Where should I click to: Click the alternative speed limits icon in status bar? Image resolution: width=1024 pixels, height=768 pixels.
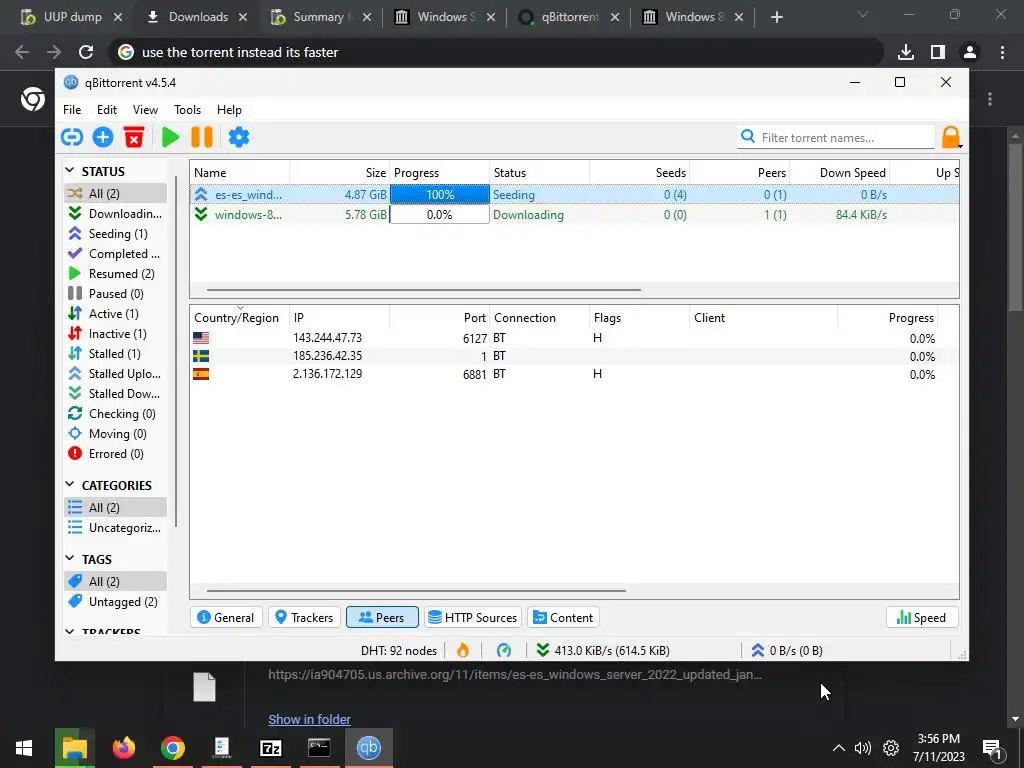tap(504, 650)
